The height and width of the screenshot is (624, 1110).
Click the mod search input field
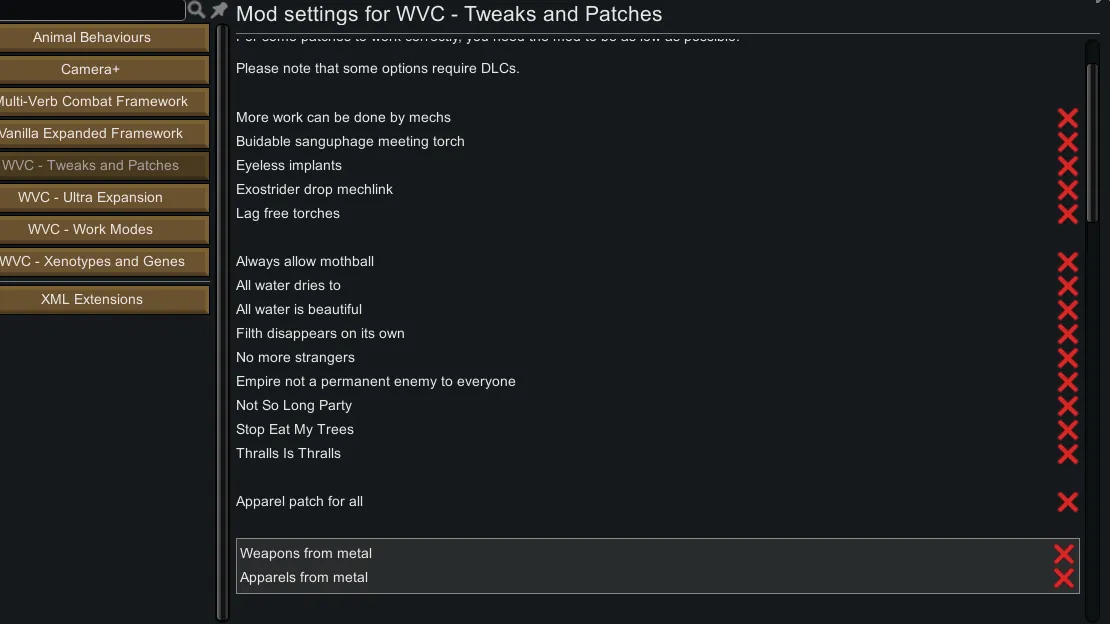click(90, 10)
